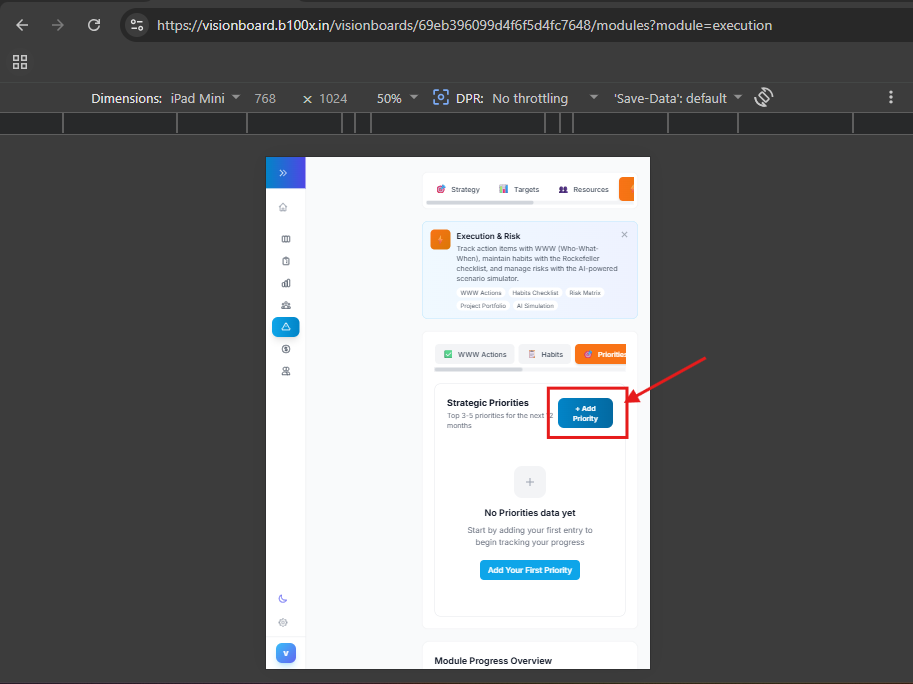Screen dimensions: 913x684
Task: Open the bar chart icon in sidebar
Action: coord(286,283)
